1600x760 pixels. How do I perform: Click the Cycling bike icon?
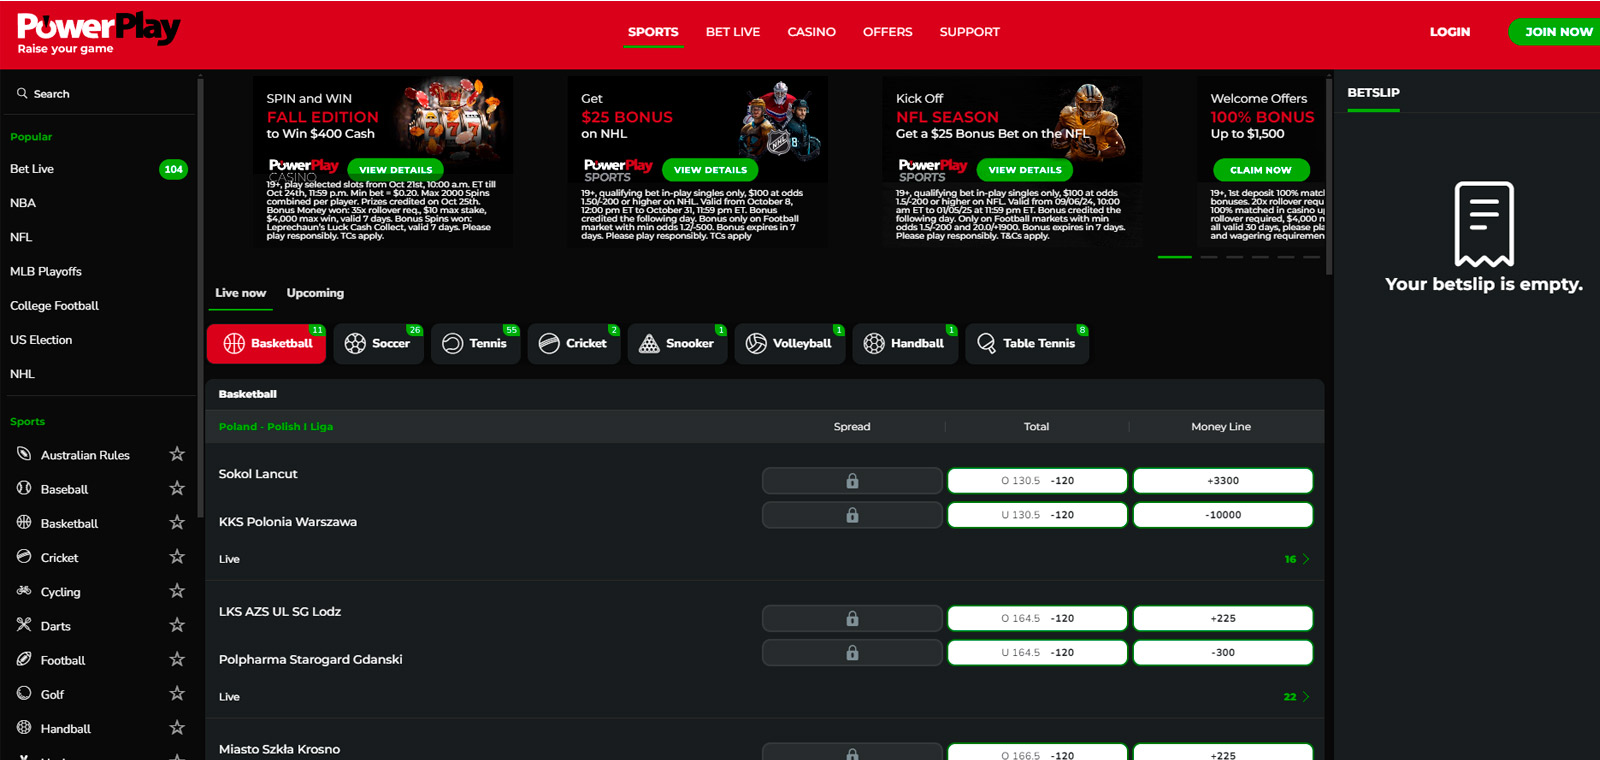pos(24,591)
